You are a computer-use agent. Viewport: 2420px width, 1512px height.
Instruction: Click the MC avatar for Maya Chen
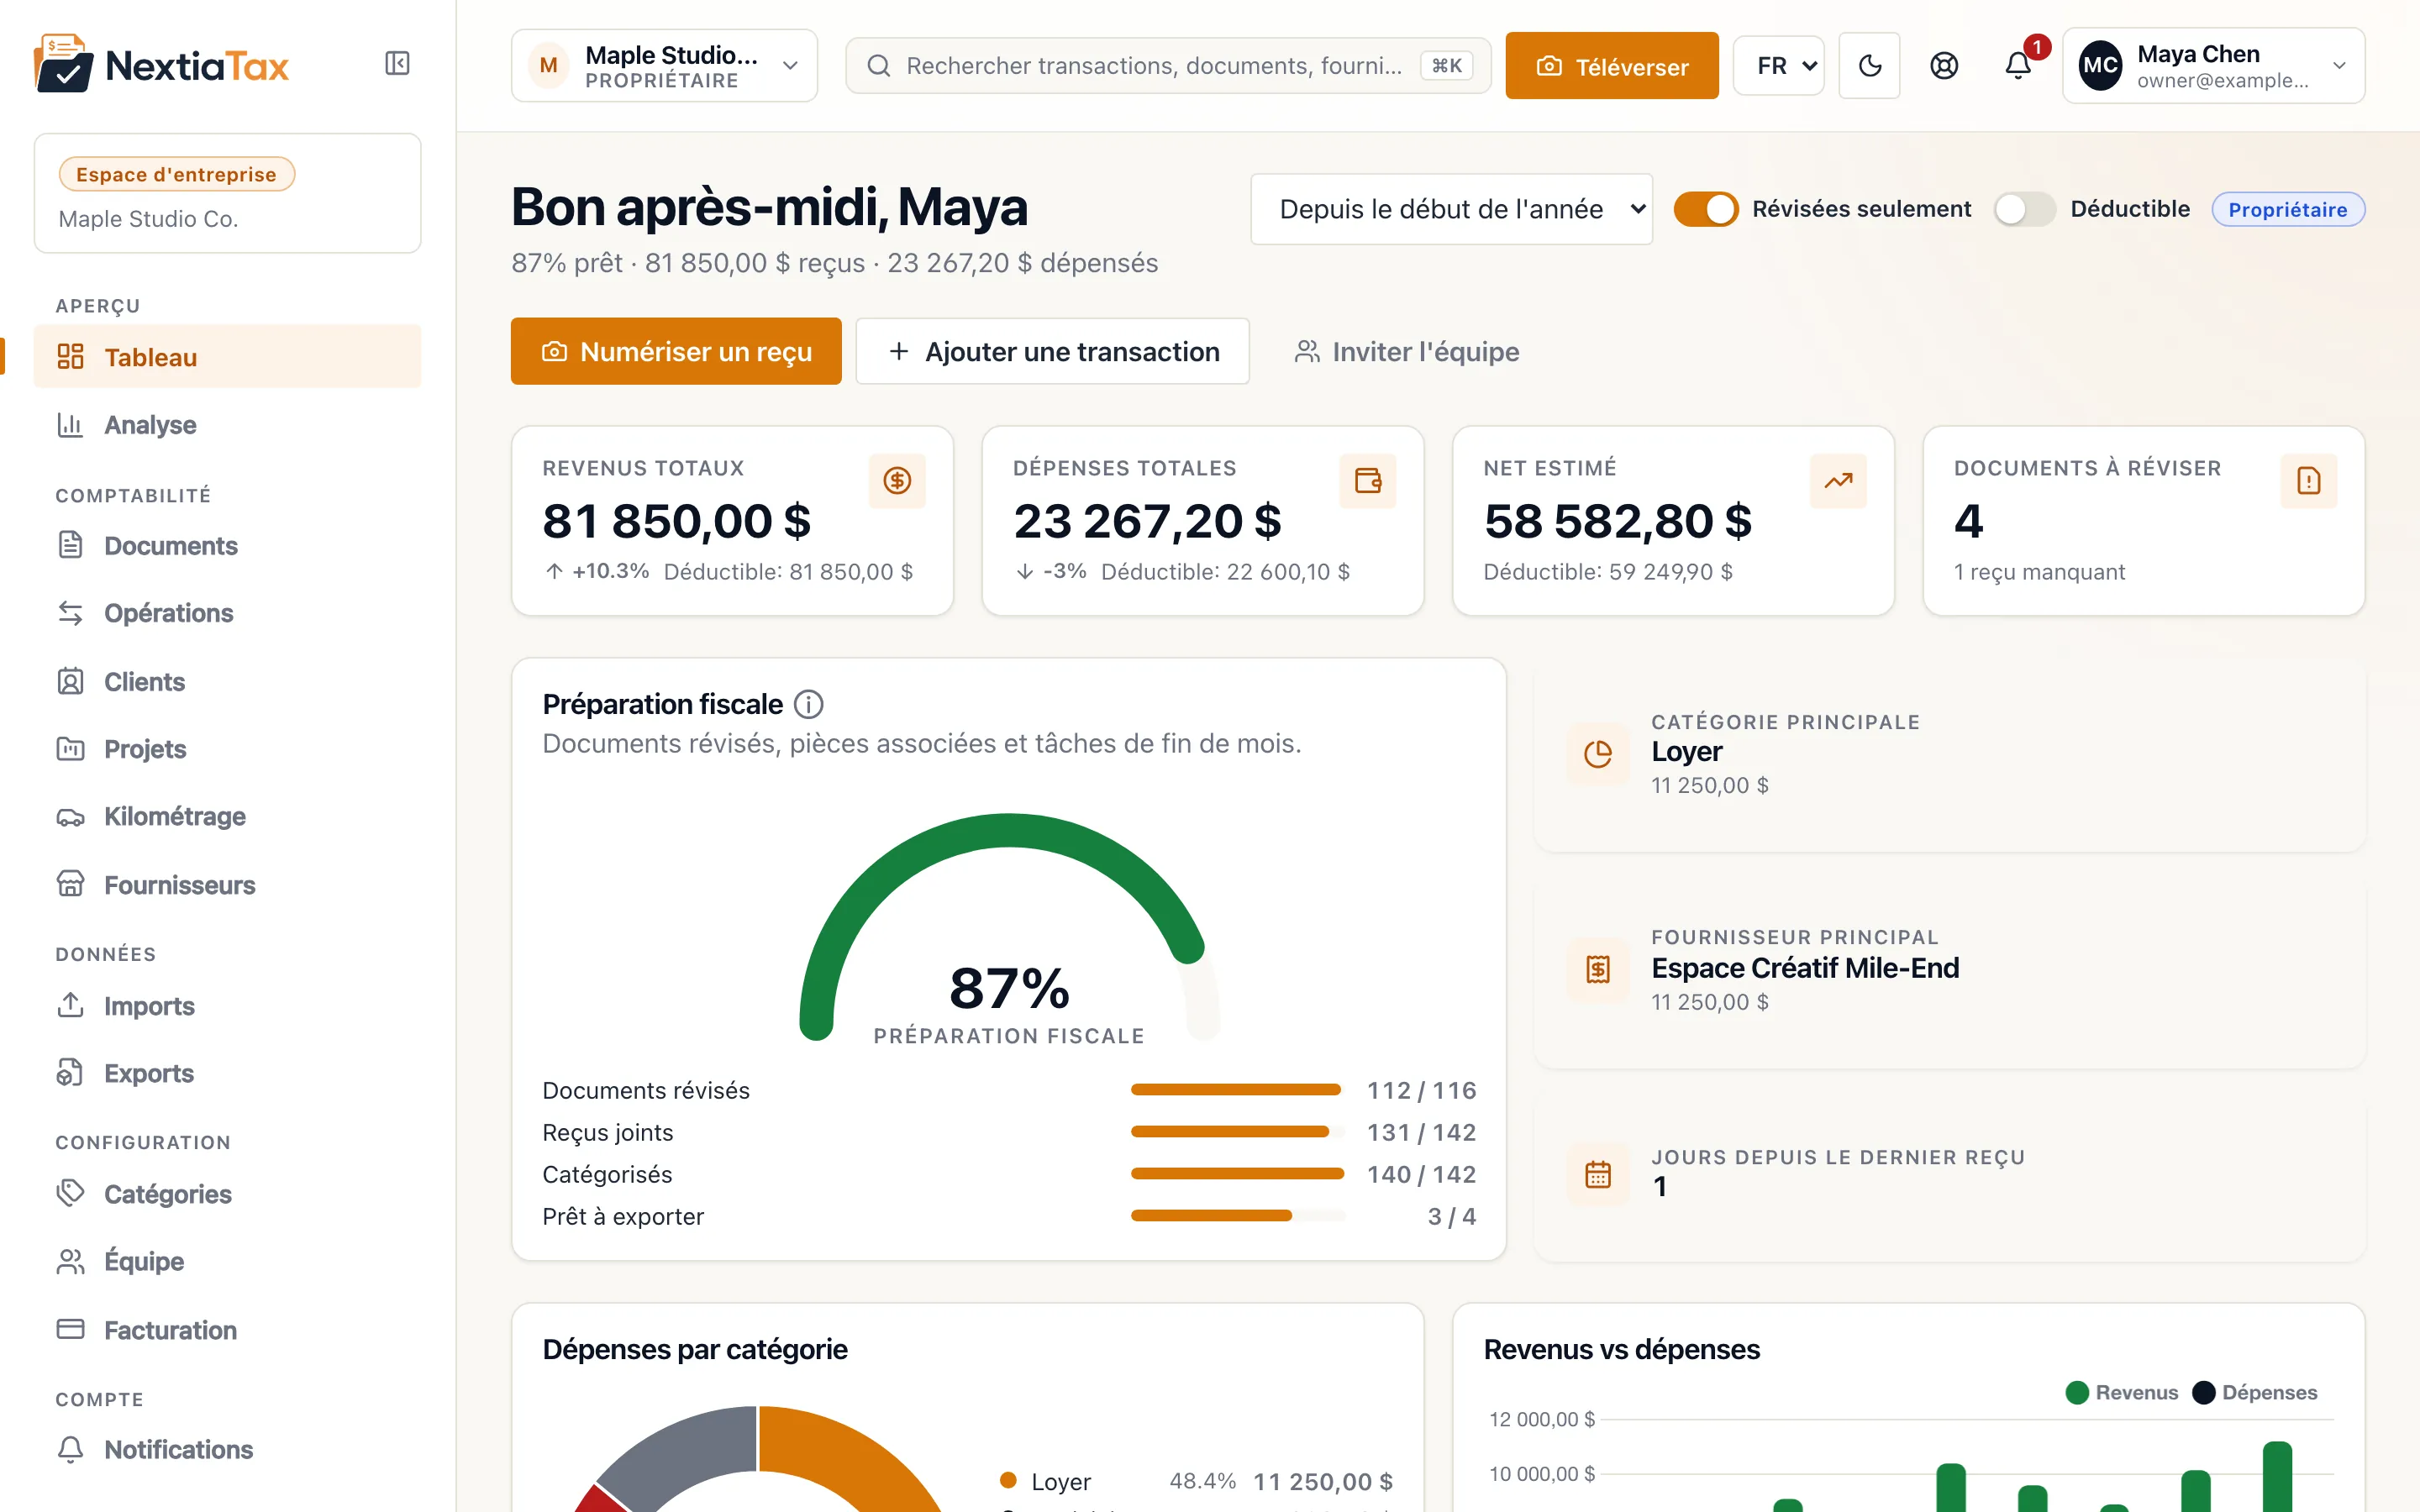[2099, 66]
